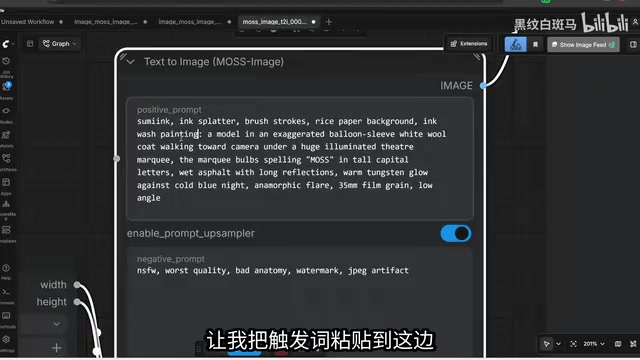640x360 pixels.
Task: Click inside the negative_prompt text field
Action: [x=300, y=302]
